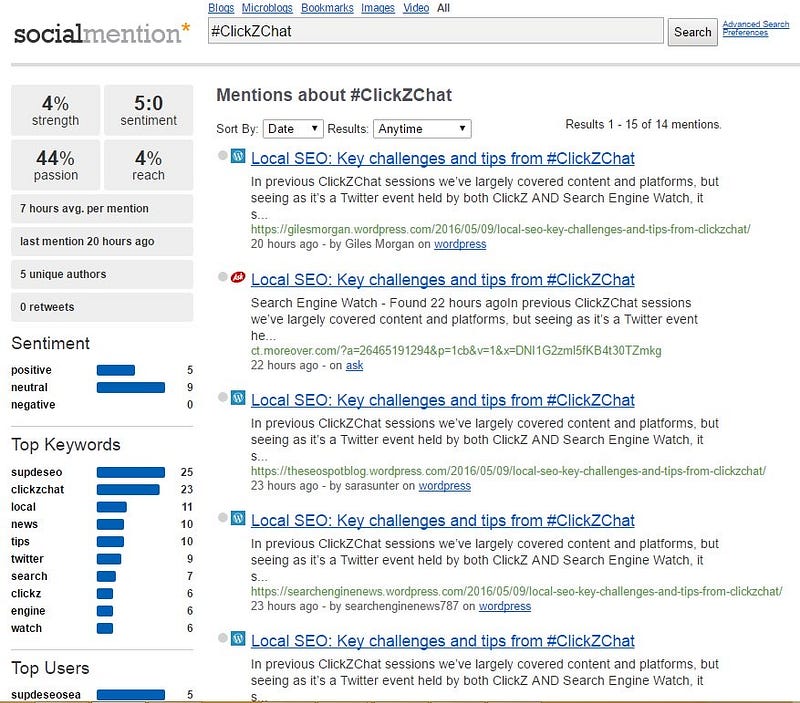Click the 5:0 sentiment tile
This screenshot has width=800, height=703.
coord(148,110)
